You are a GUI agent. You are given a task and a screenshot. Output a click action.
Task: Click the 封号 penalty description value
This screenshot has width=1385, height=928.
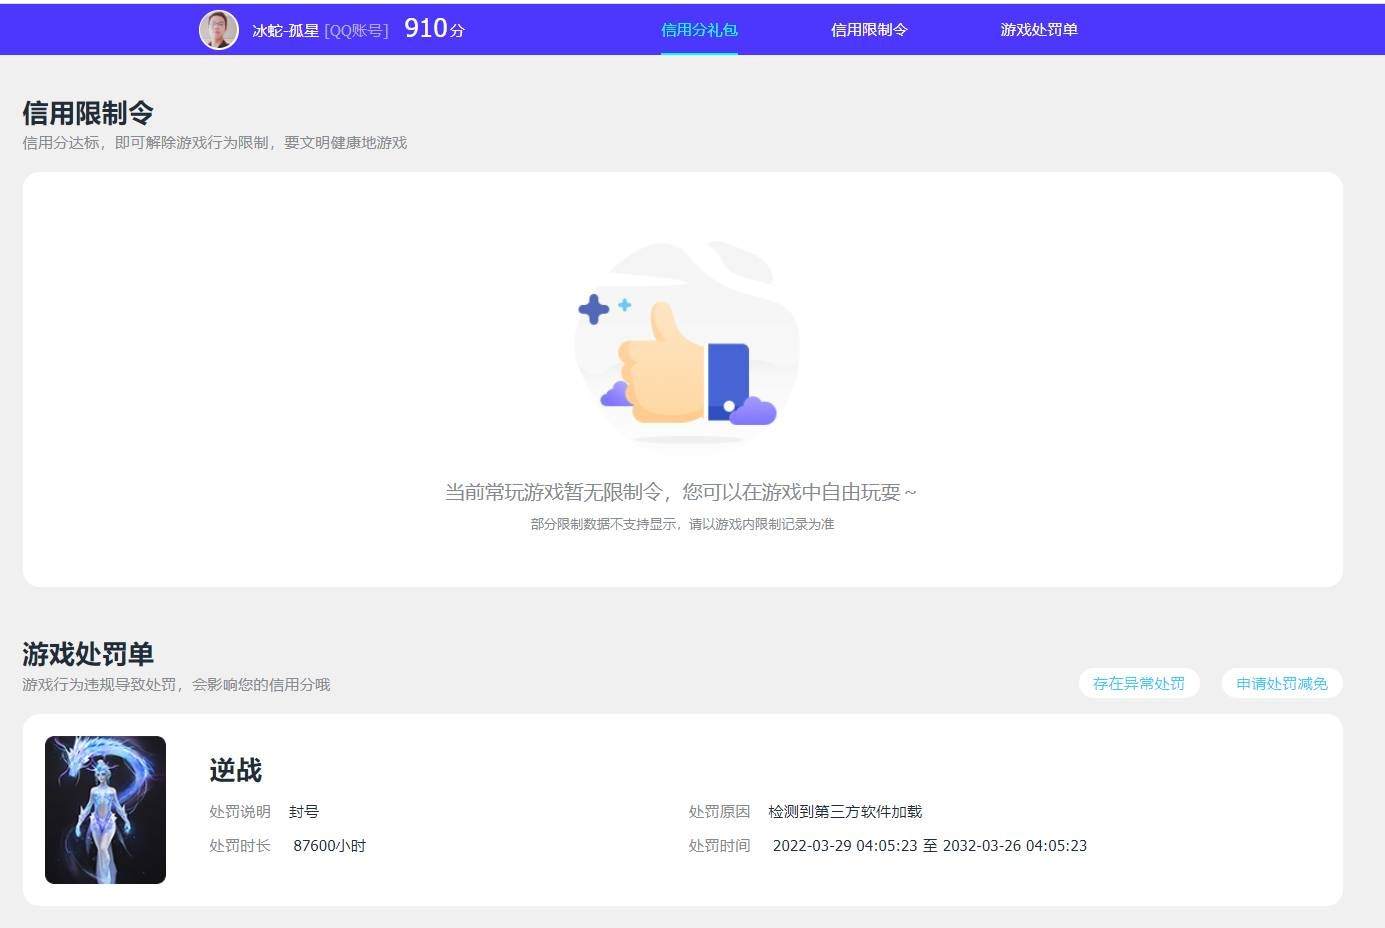tap(304, 812)
